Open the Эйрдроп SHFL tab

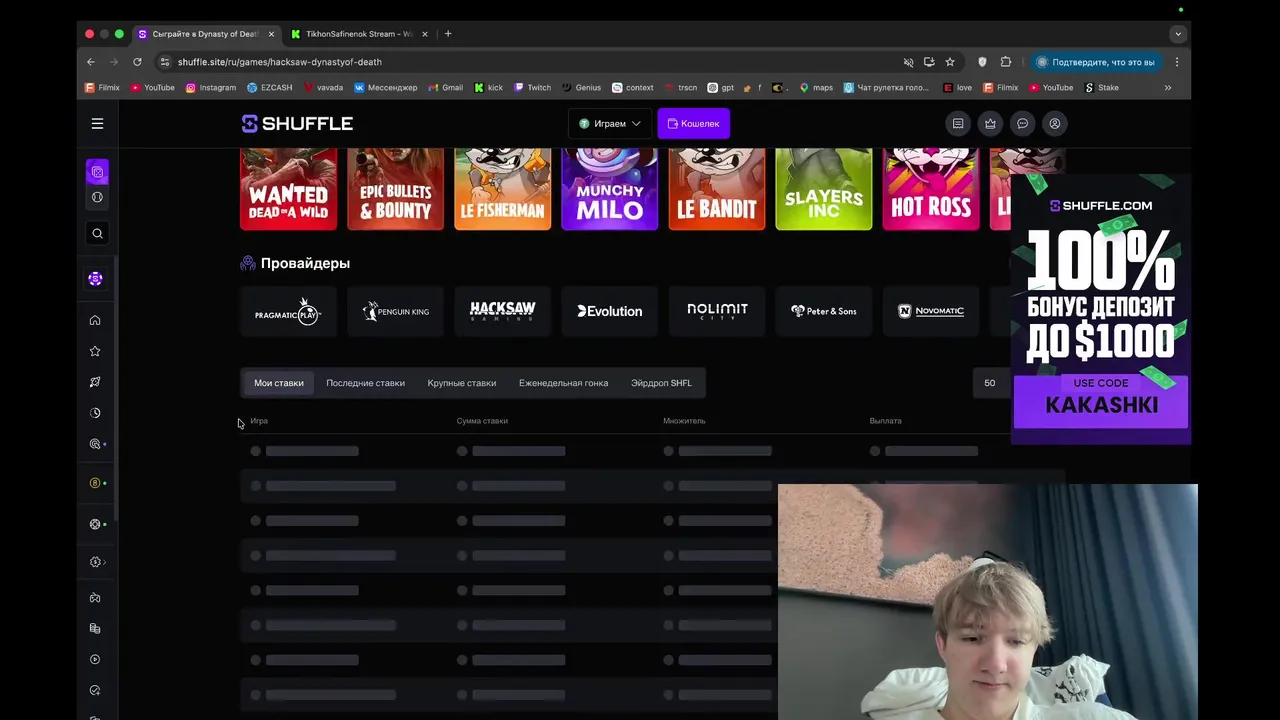coord(661,383)
